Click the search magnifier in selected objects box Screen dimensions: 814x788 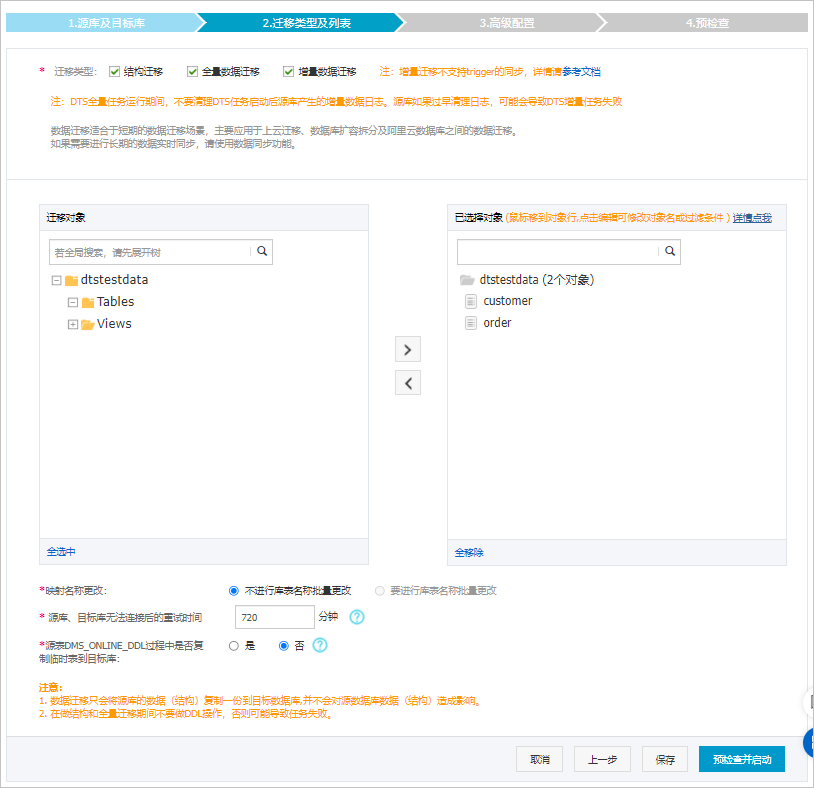coord(670,251)
